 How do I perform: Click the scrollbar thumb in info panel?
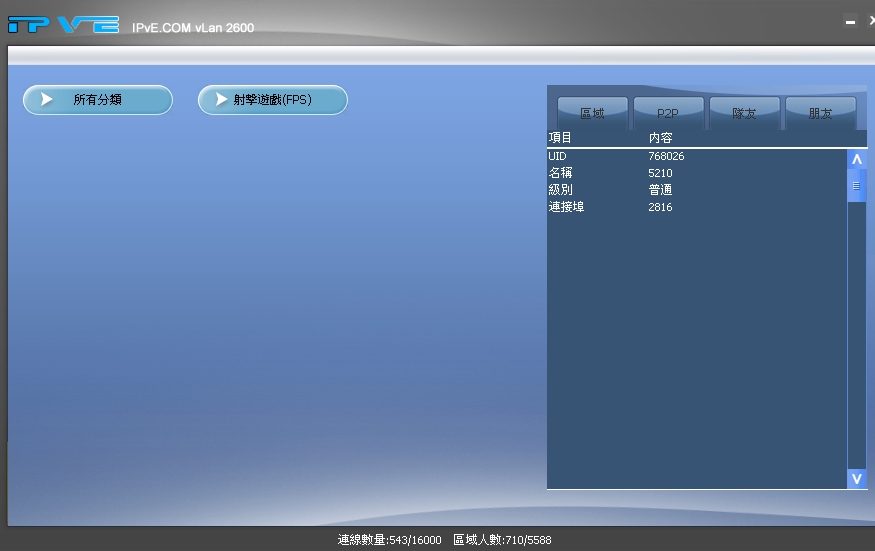(x=857, y=186)
